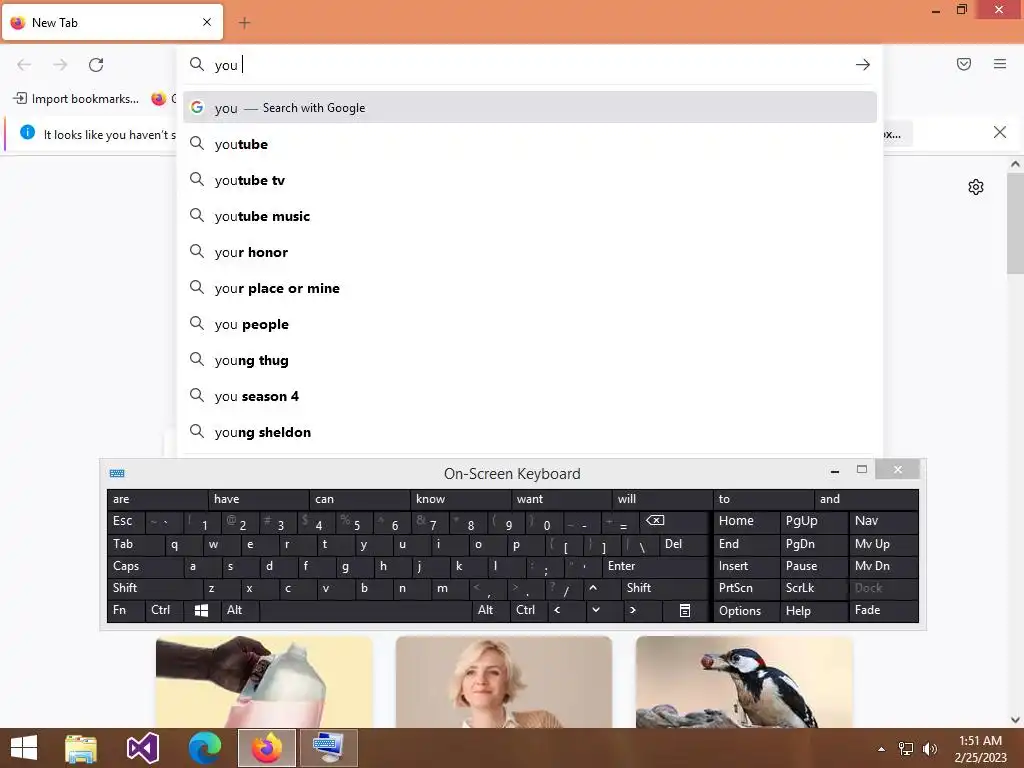Go back with the back arrow
This screenshot has width=1024, height=768.
click(24, 65)
